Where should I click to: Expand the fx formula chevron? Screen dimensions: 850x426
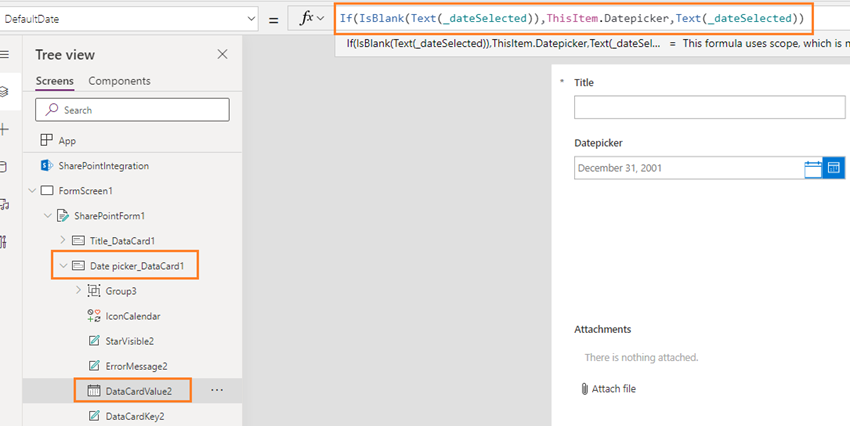[x=320, y=19]
